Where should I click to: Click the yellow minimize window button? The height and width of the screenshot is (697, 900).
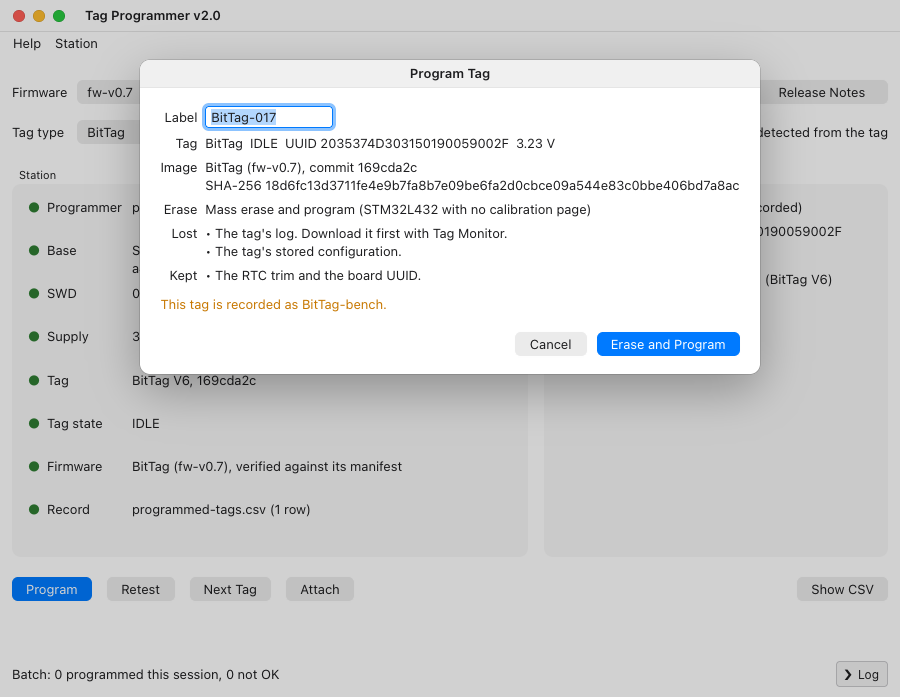[39, 16]
